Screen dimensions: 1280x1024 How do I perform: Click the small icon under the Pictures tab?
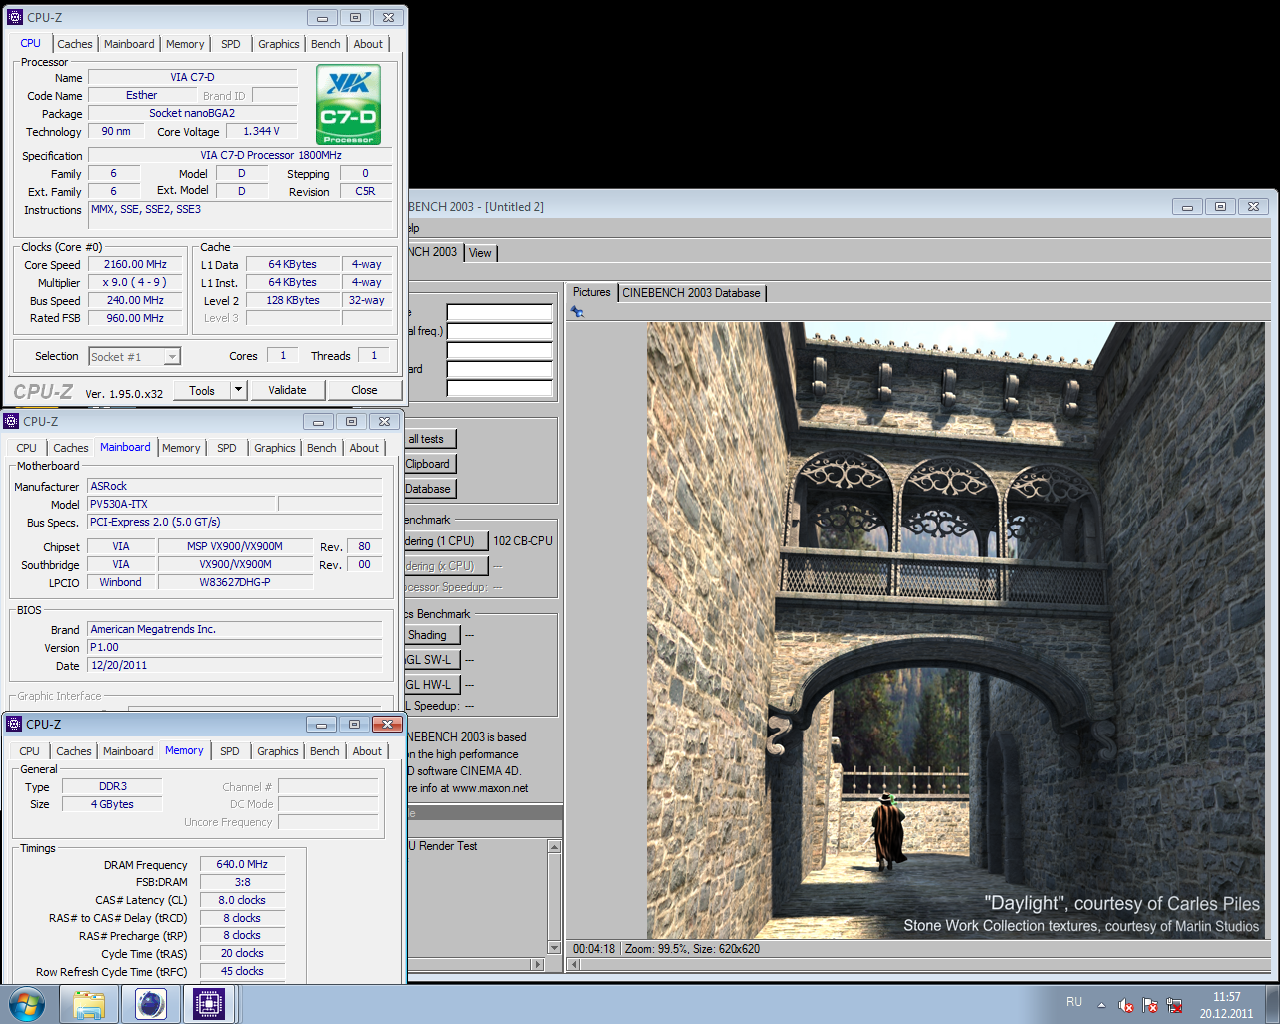tap(577, 312)
